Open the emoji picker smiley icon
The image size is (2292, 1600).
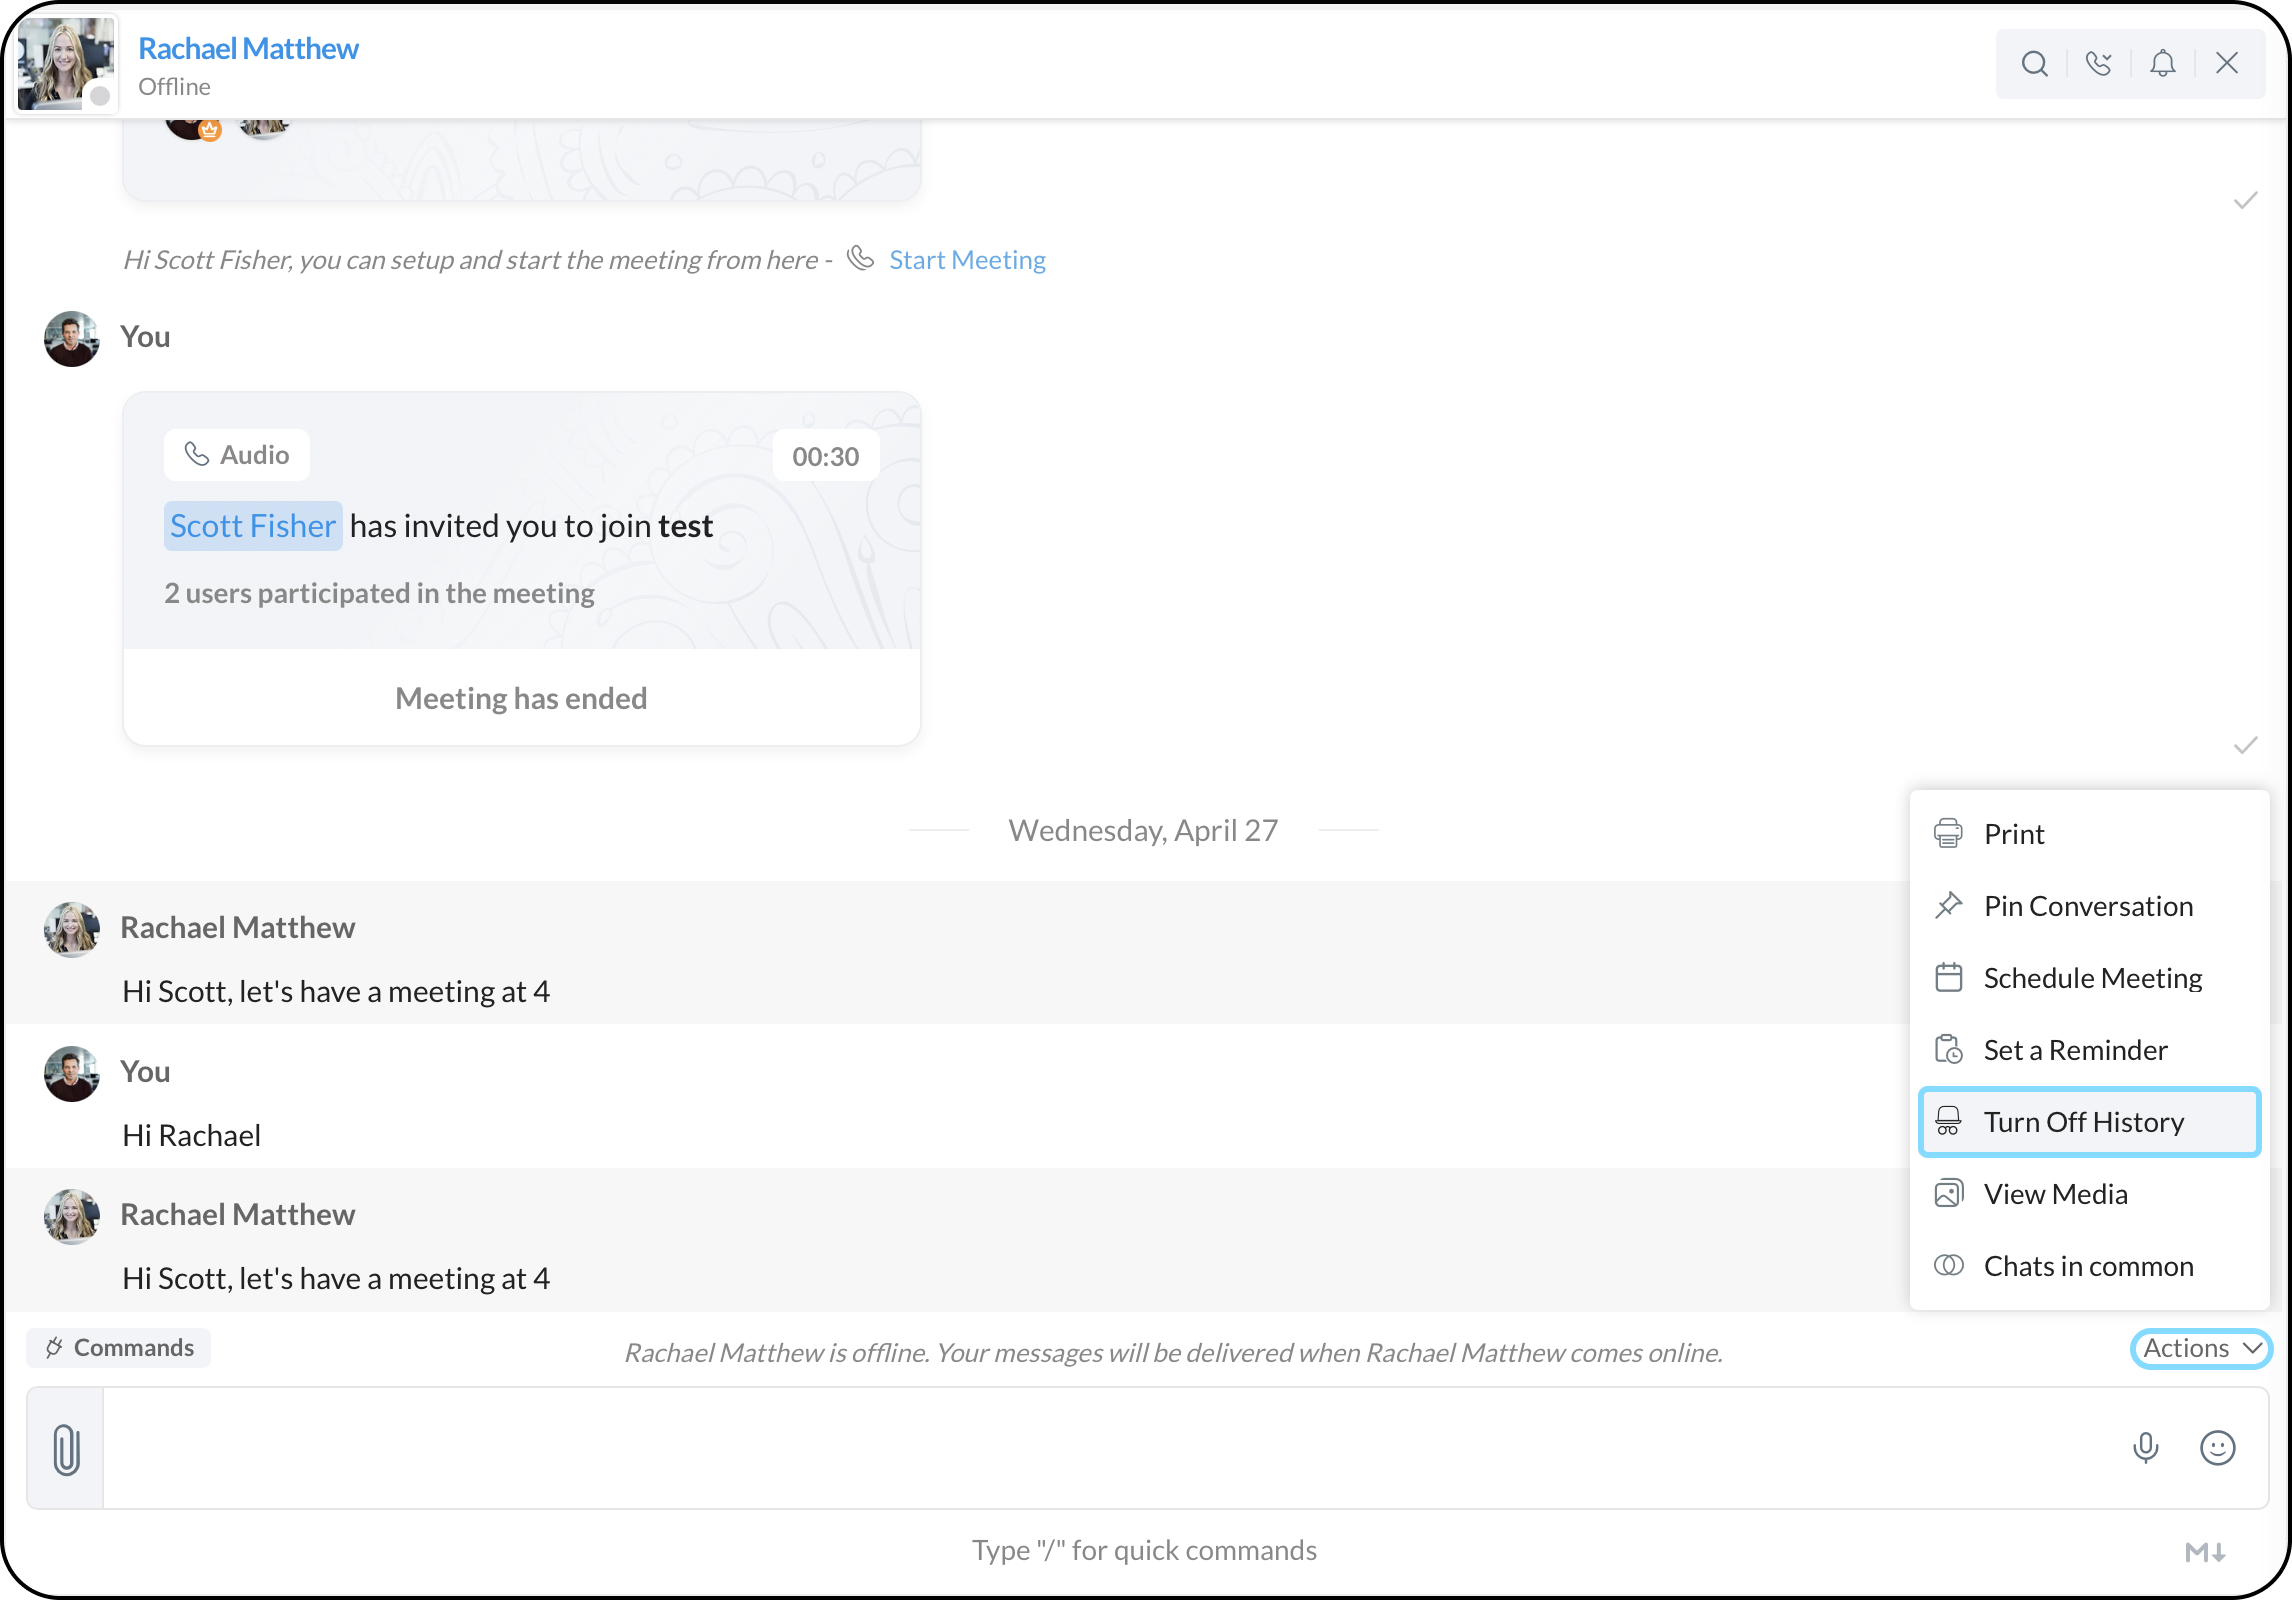2217,1447
